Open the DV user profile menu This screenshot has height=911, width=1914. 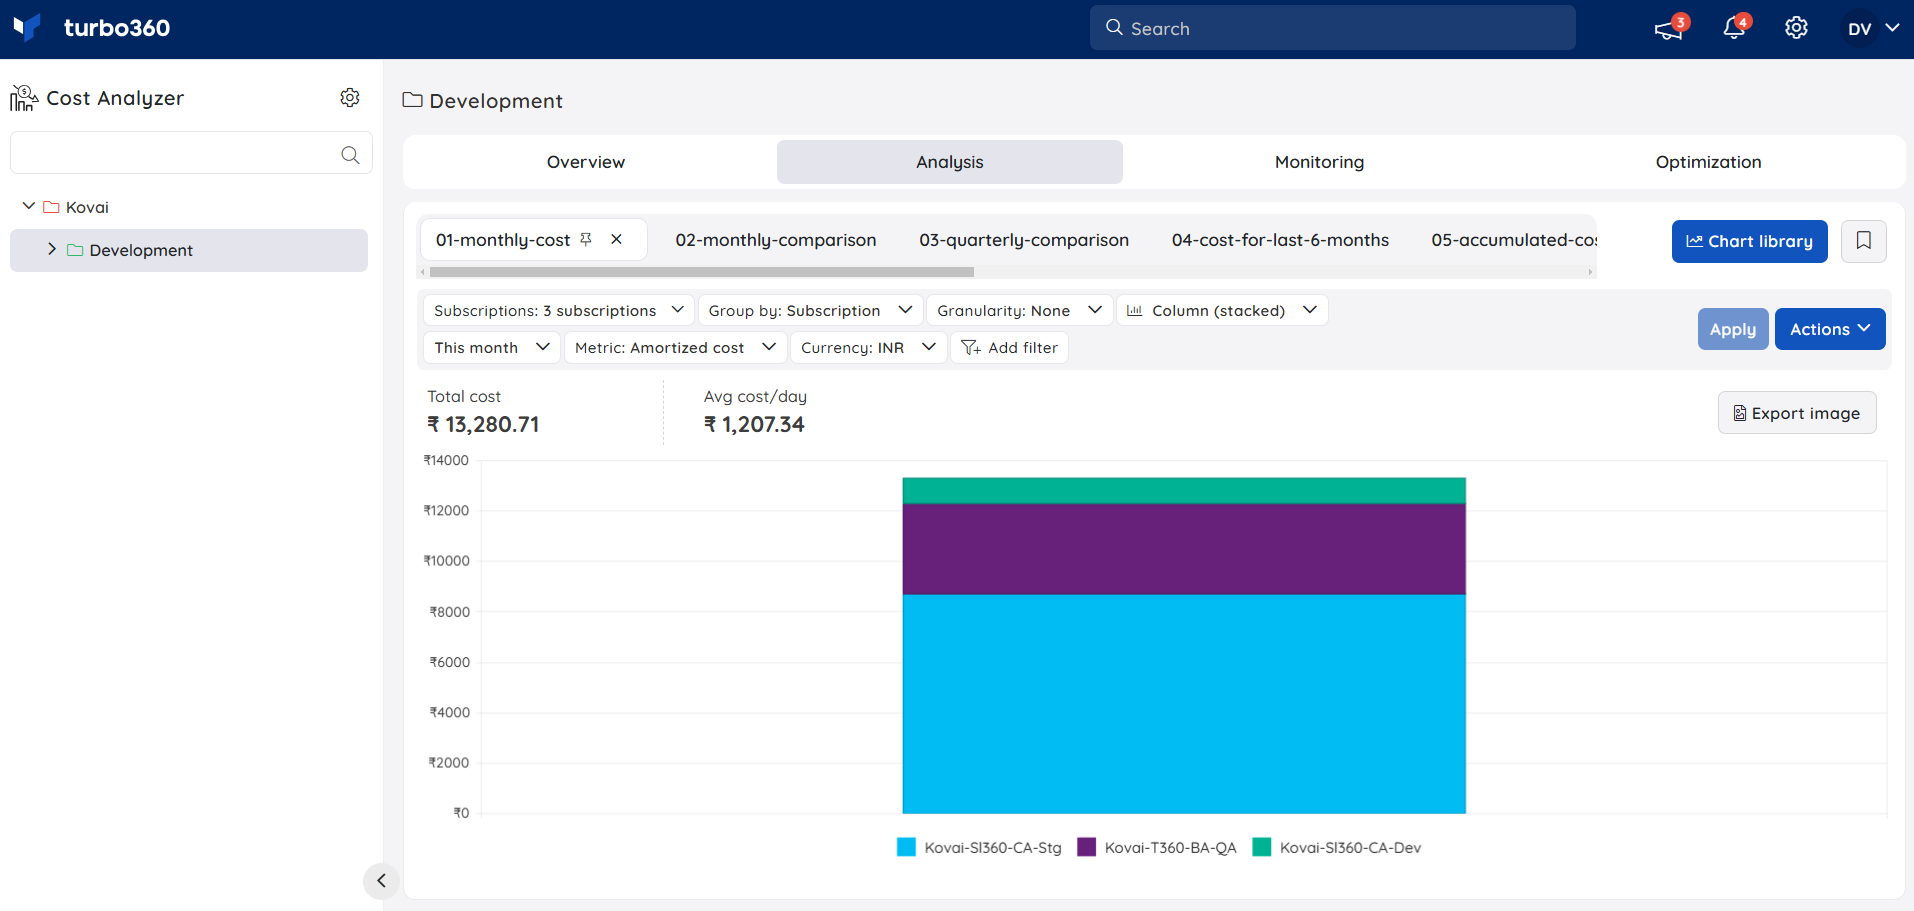[1871, 28]
